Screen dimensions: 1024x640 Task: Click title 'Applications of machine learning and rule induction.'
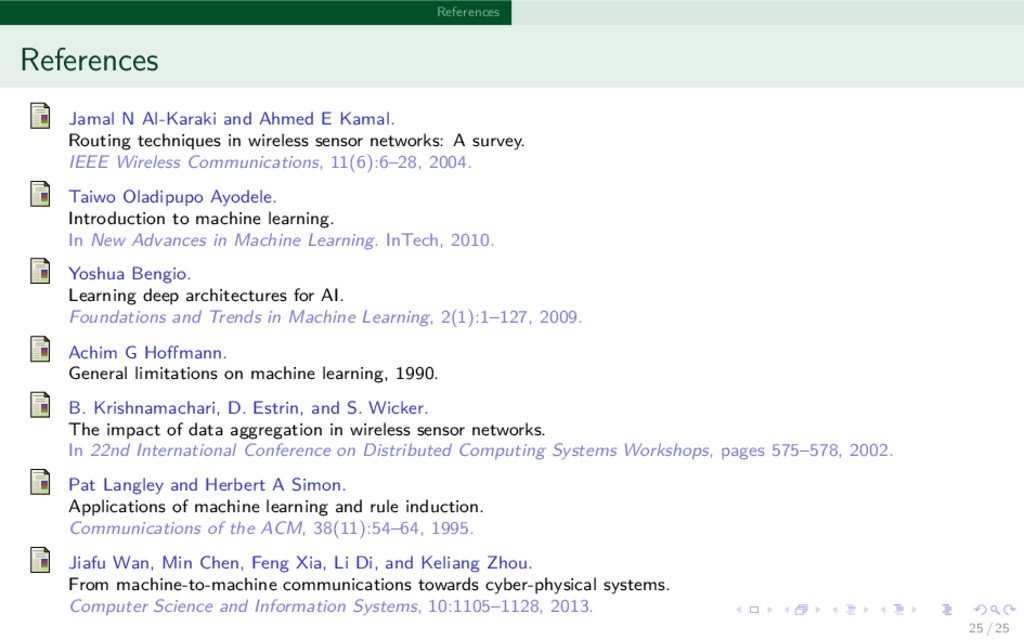276,507
